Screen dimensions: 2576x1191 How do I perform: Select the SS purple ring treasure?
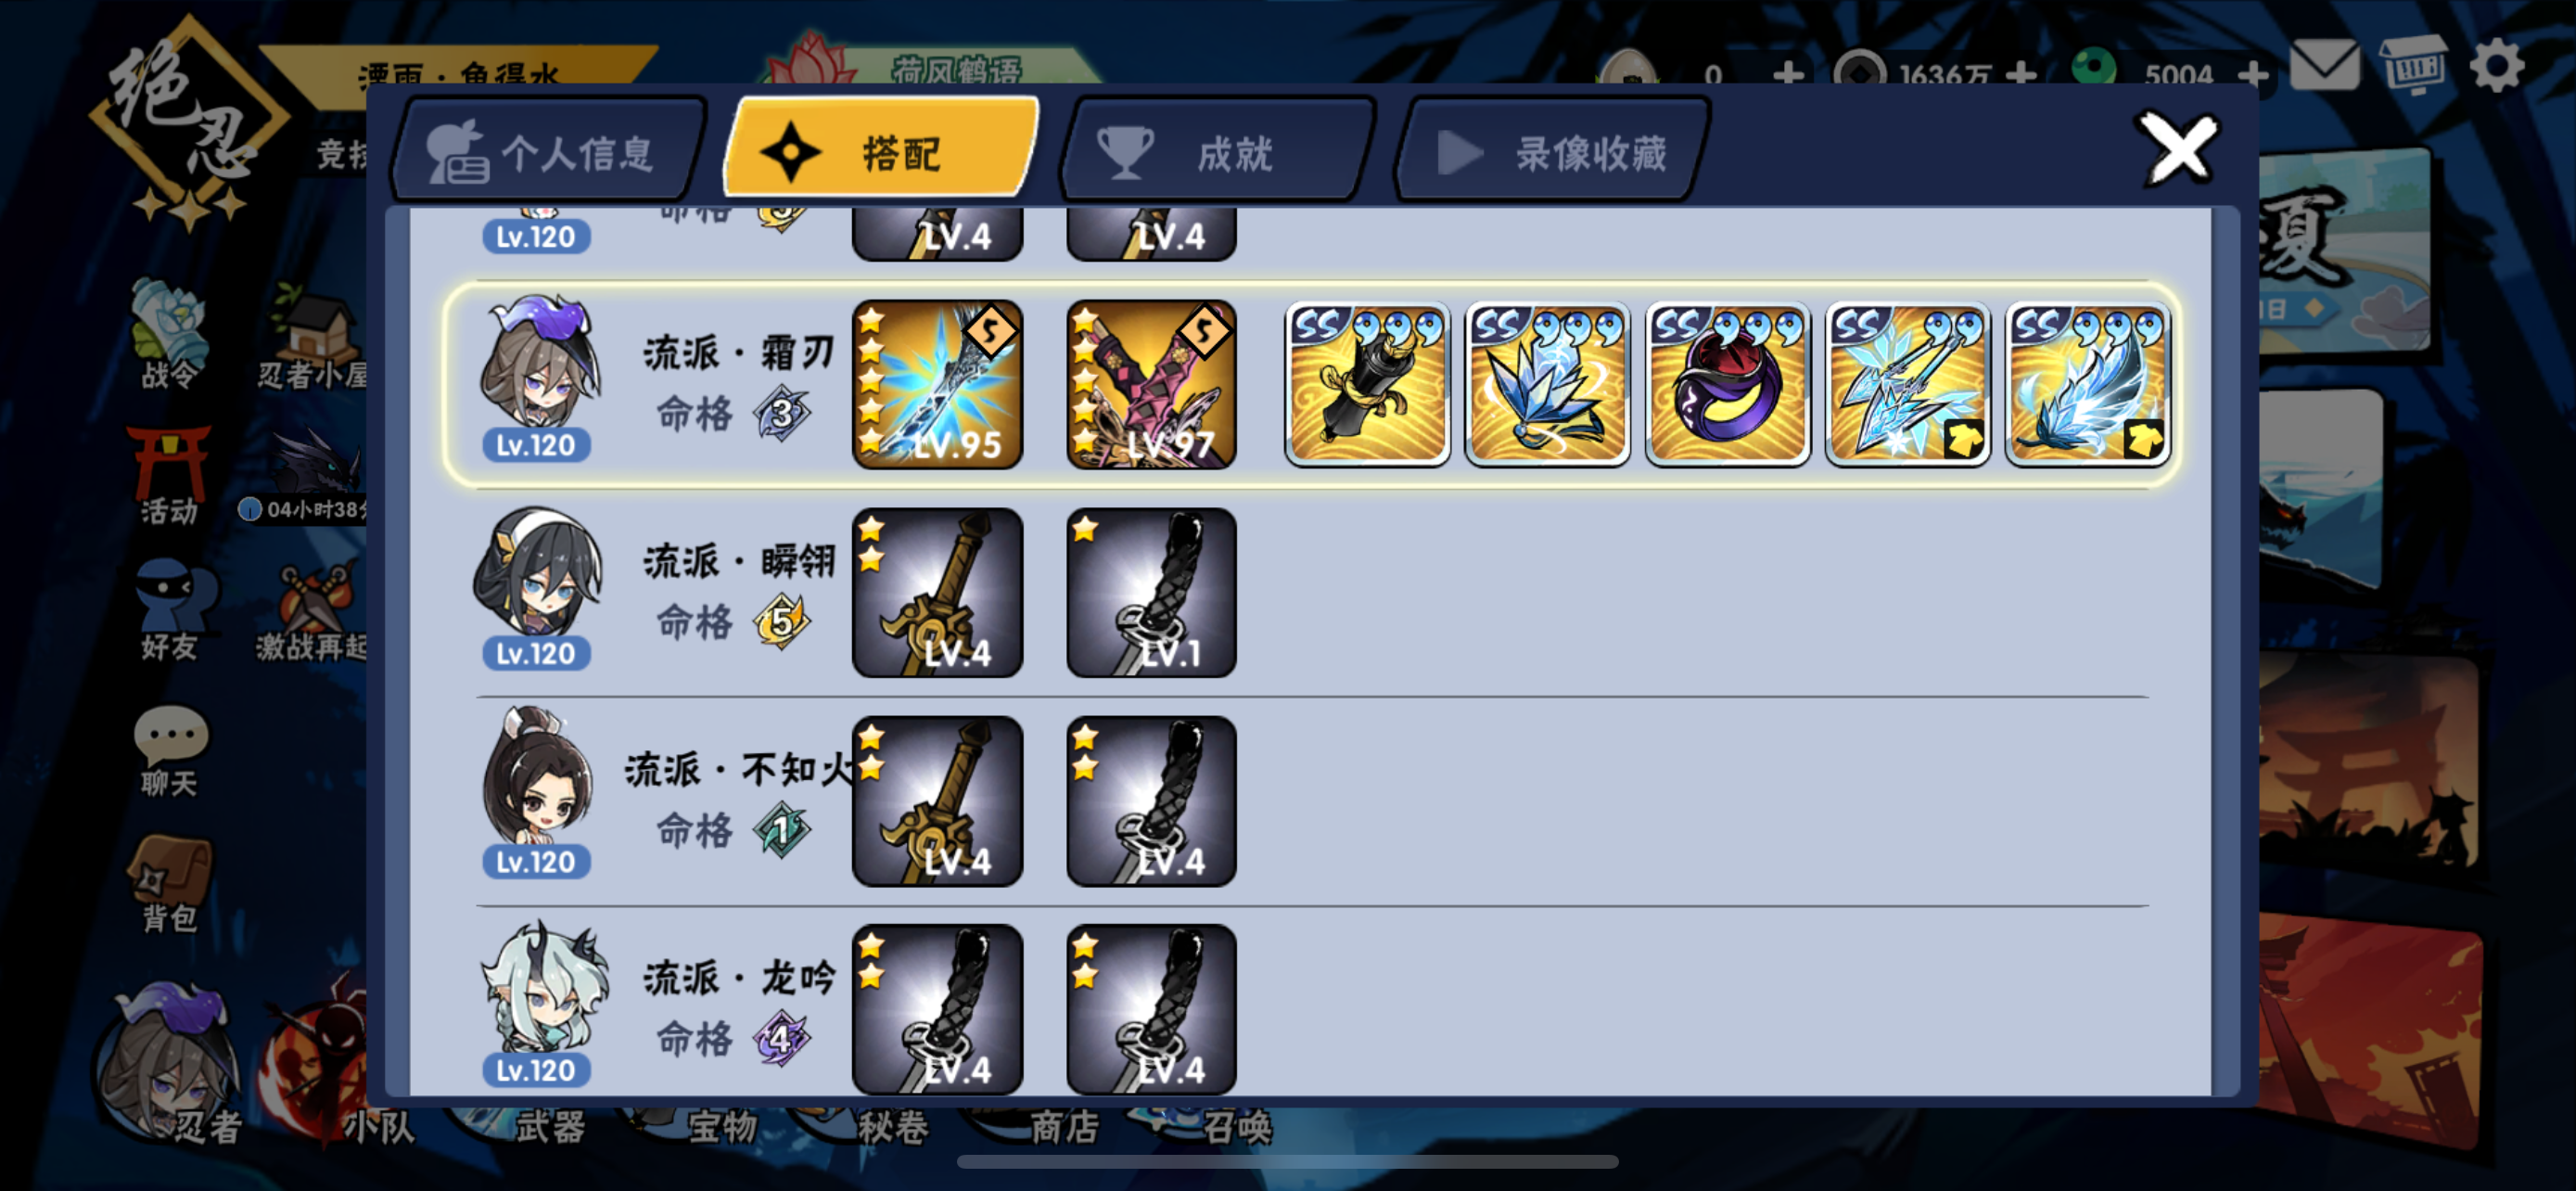[1727, 384]
